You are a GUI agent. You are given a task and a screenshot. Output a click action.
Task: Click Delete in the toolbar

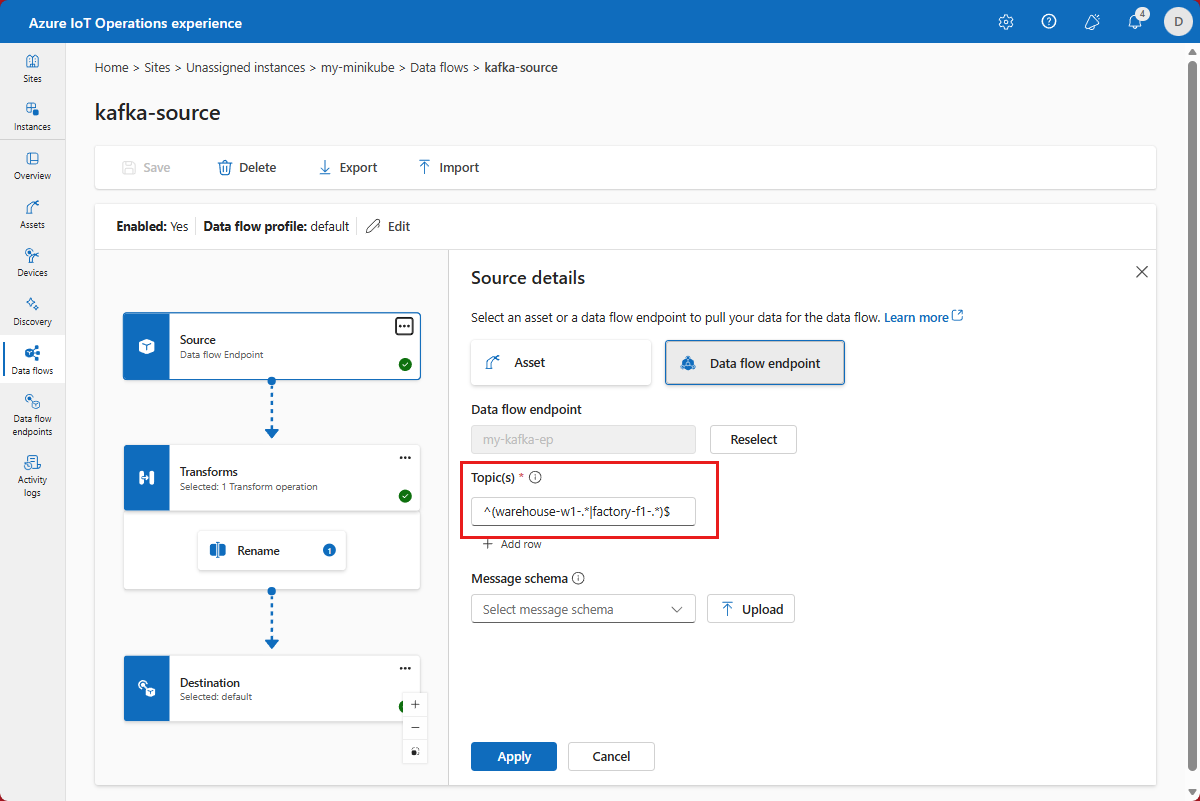click(x=247, y=167)
